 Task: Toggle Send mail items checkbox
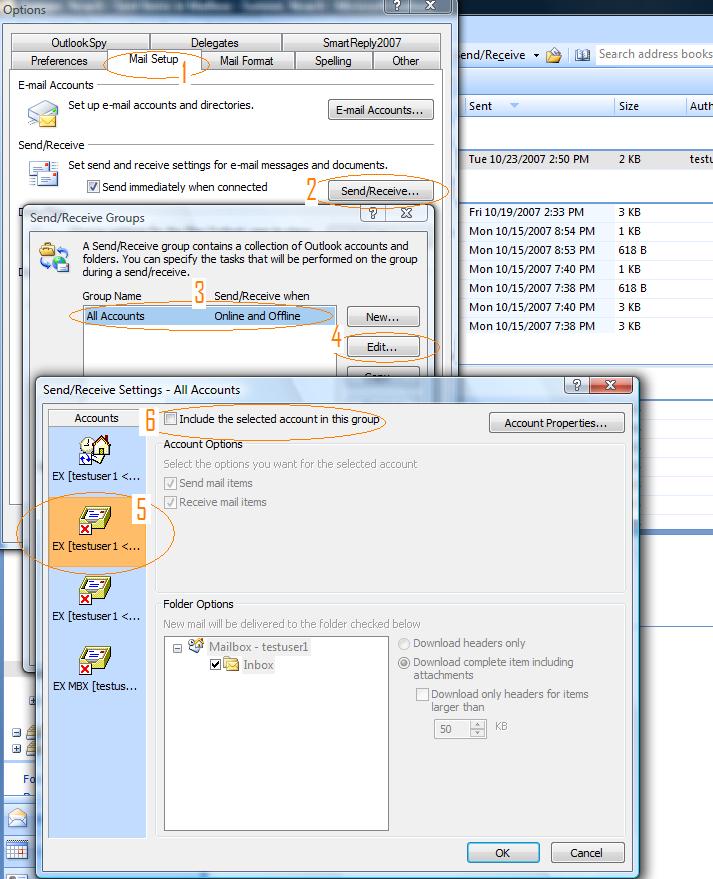(170, 483)
